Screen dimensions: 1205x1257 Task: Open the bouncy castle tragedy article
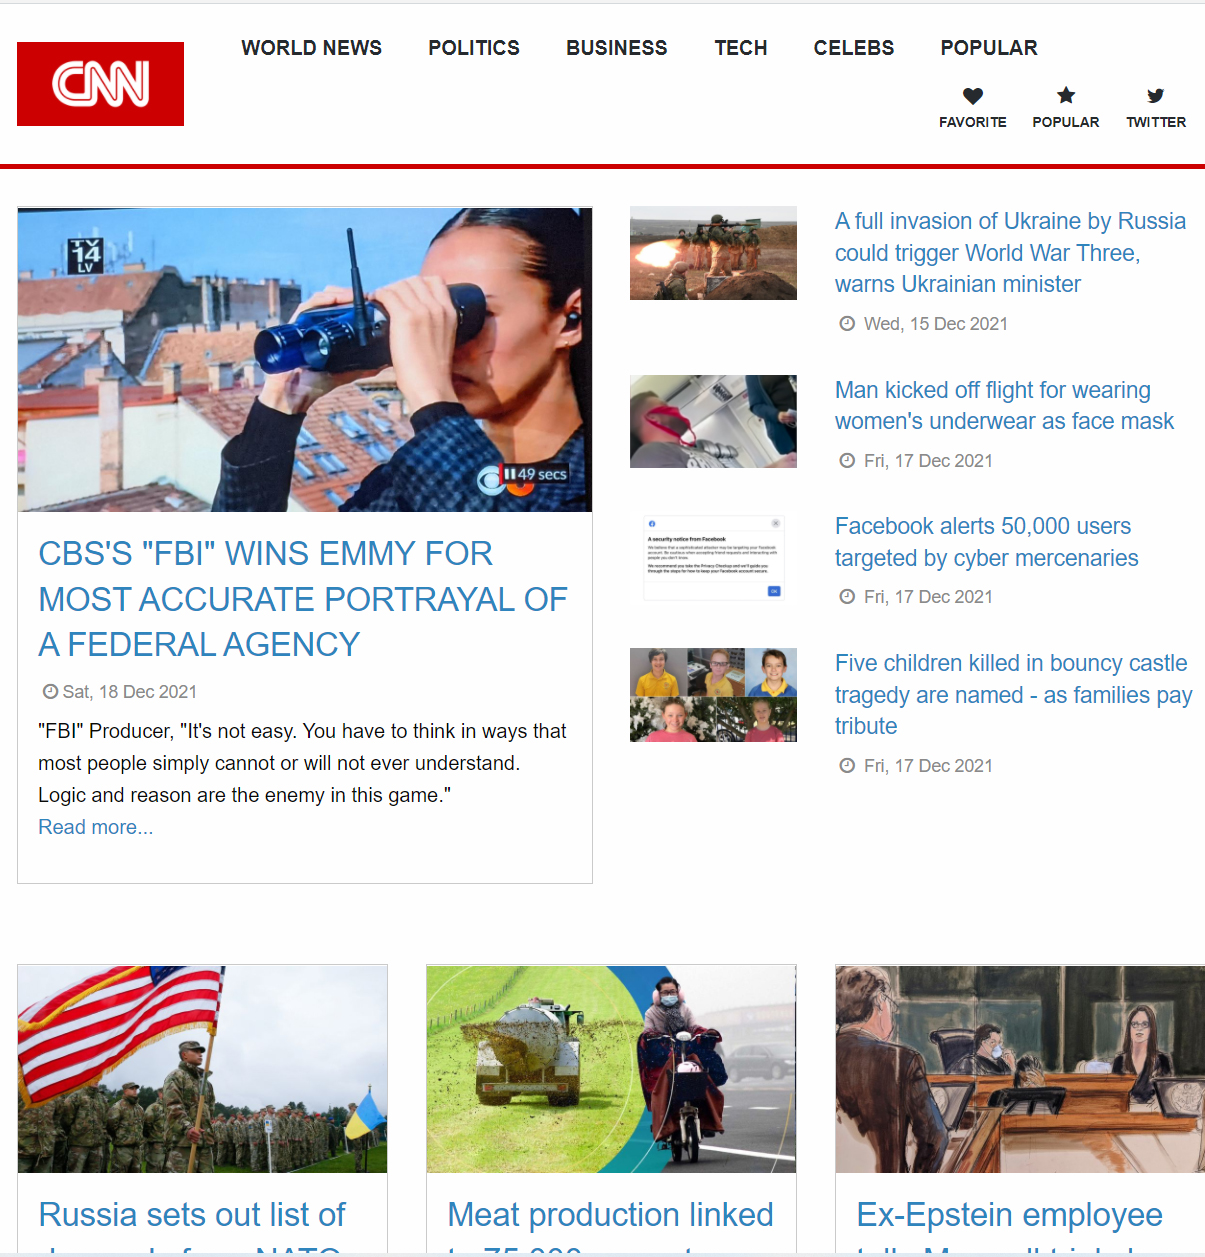tap(1013, 694)
